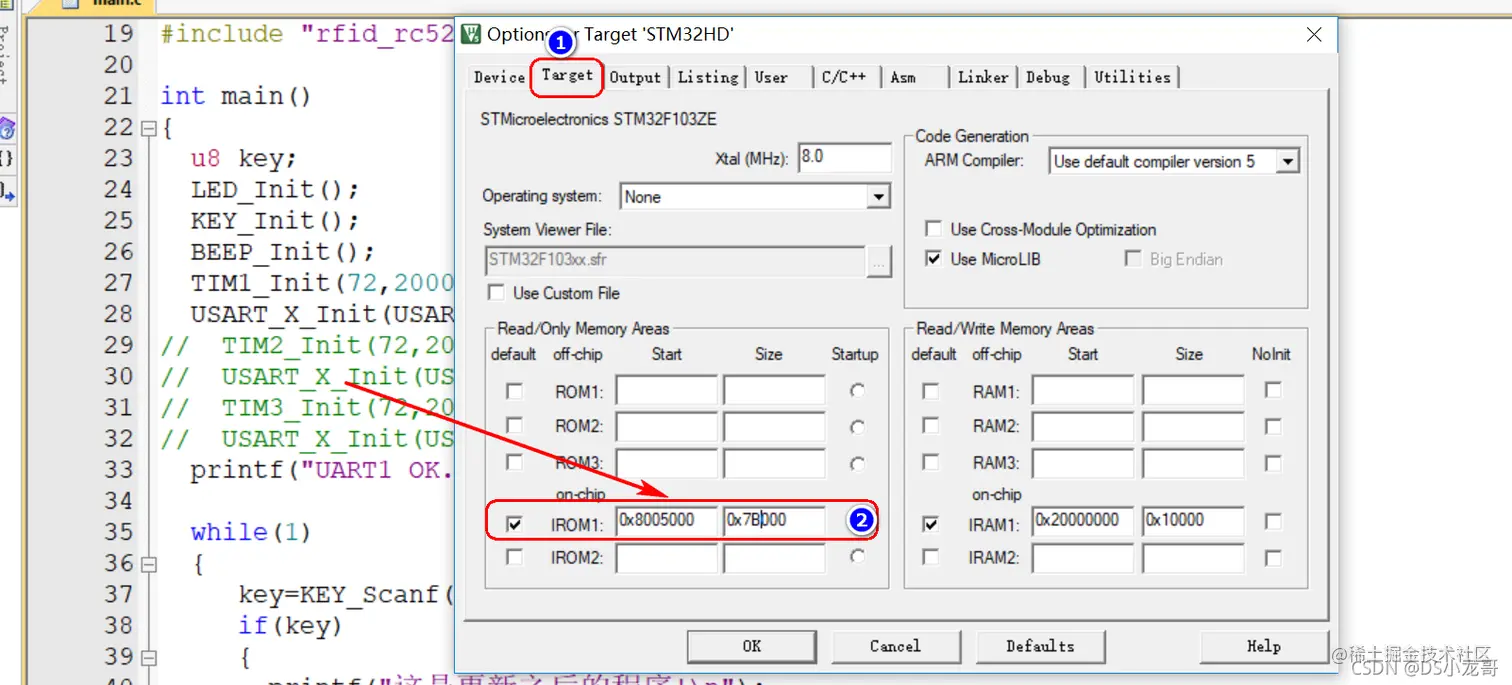Open the User tab
Screen dimensions: 1512x685
pyautogui.click(x=771, y=77)
